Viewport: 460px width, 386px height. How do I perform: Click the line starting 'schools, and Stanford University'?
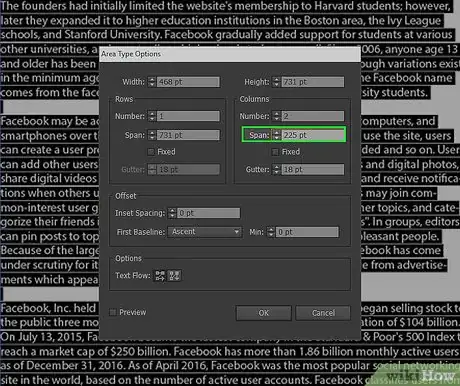[227, 35]
